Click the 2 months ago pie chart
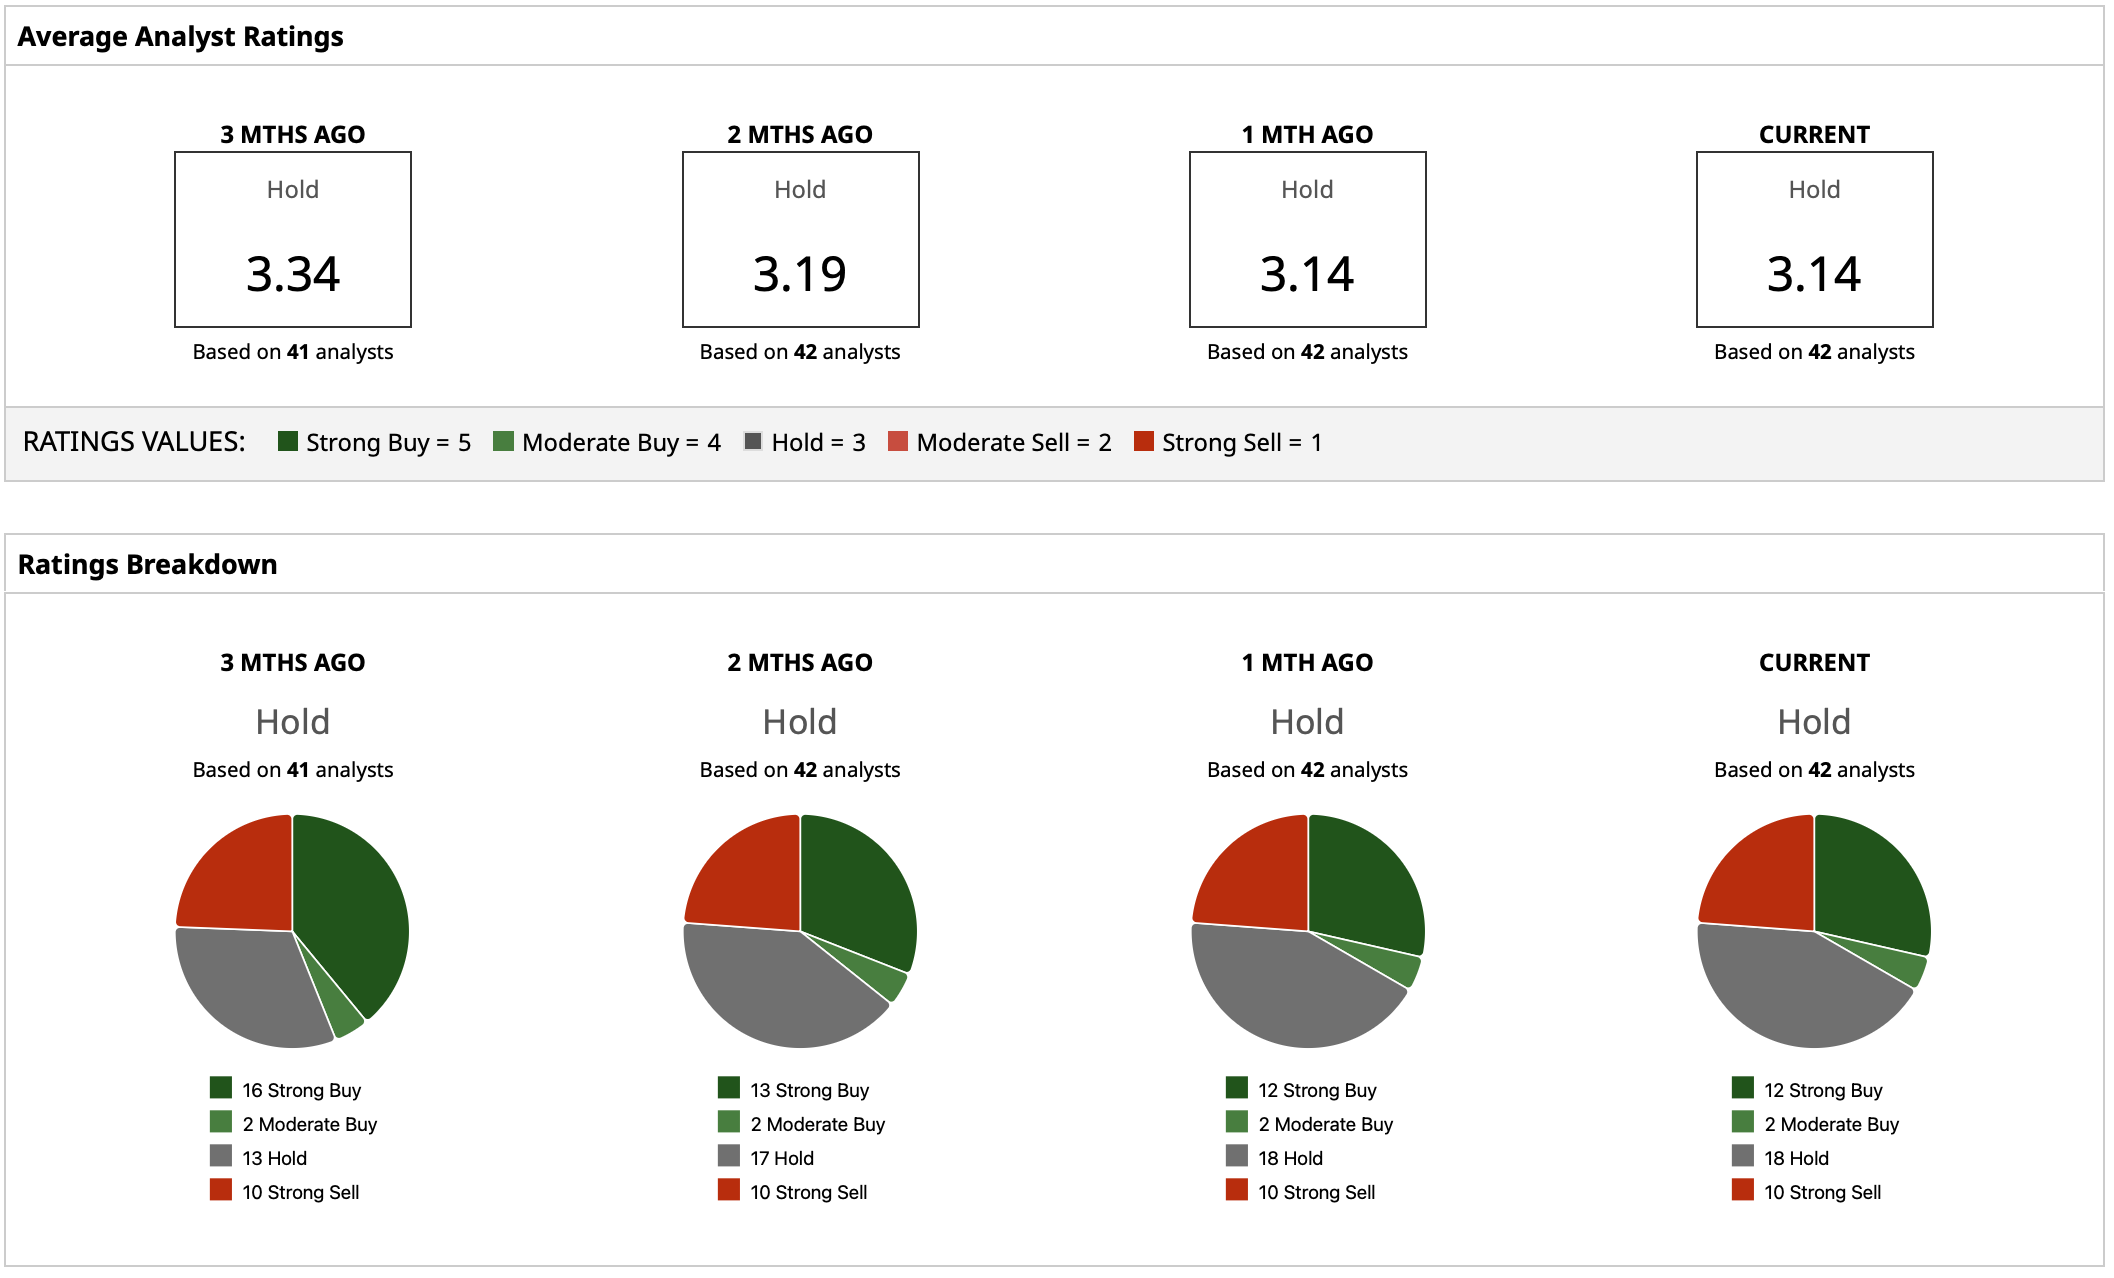Screen dimensions: 2114x1278 800,931
